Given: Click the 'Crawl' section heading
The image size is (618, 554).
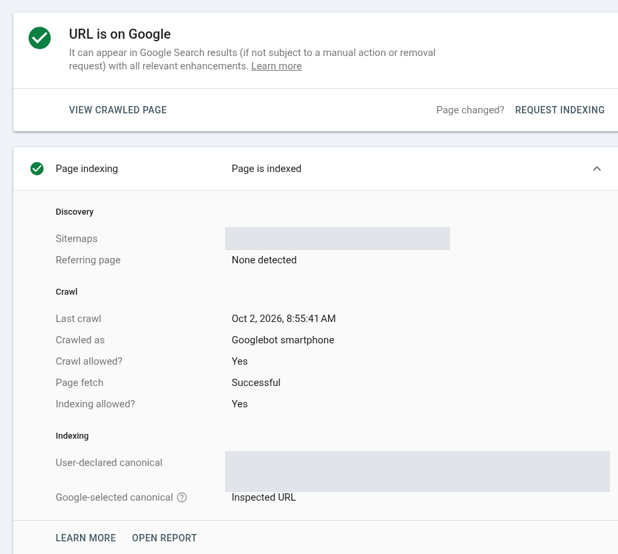Looking at the screenshot, I should [x=67, y=292].
